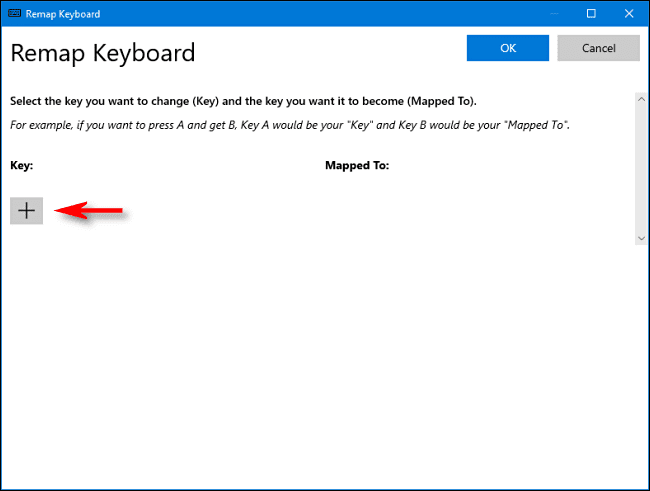This screenshot has height=491, width=650.
Task: Select the "Mapped To:" column label
Action: click(357, 165)
